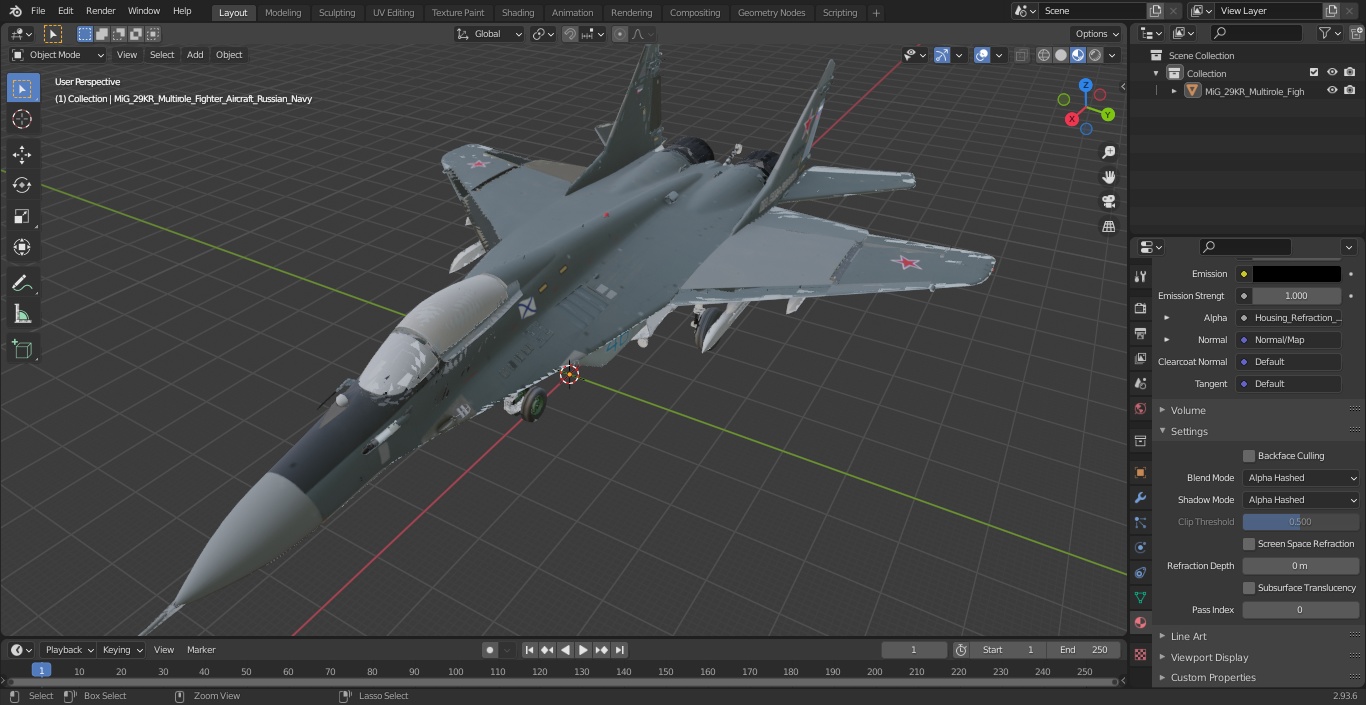Select the Transform tool
This screenshot has width=1366, height=705.
pyautogui.click(x=22, y=247)
